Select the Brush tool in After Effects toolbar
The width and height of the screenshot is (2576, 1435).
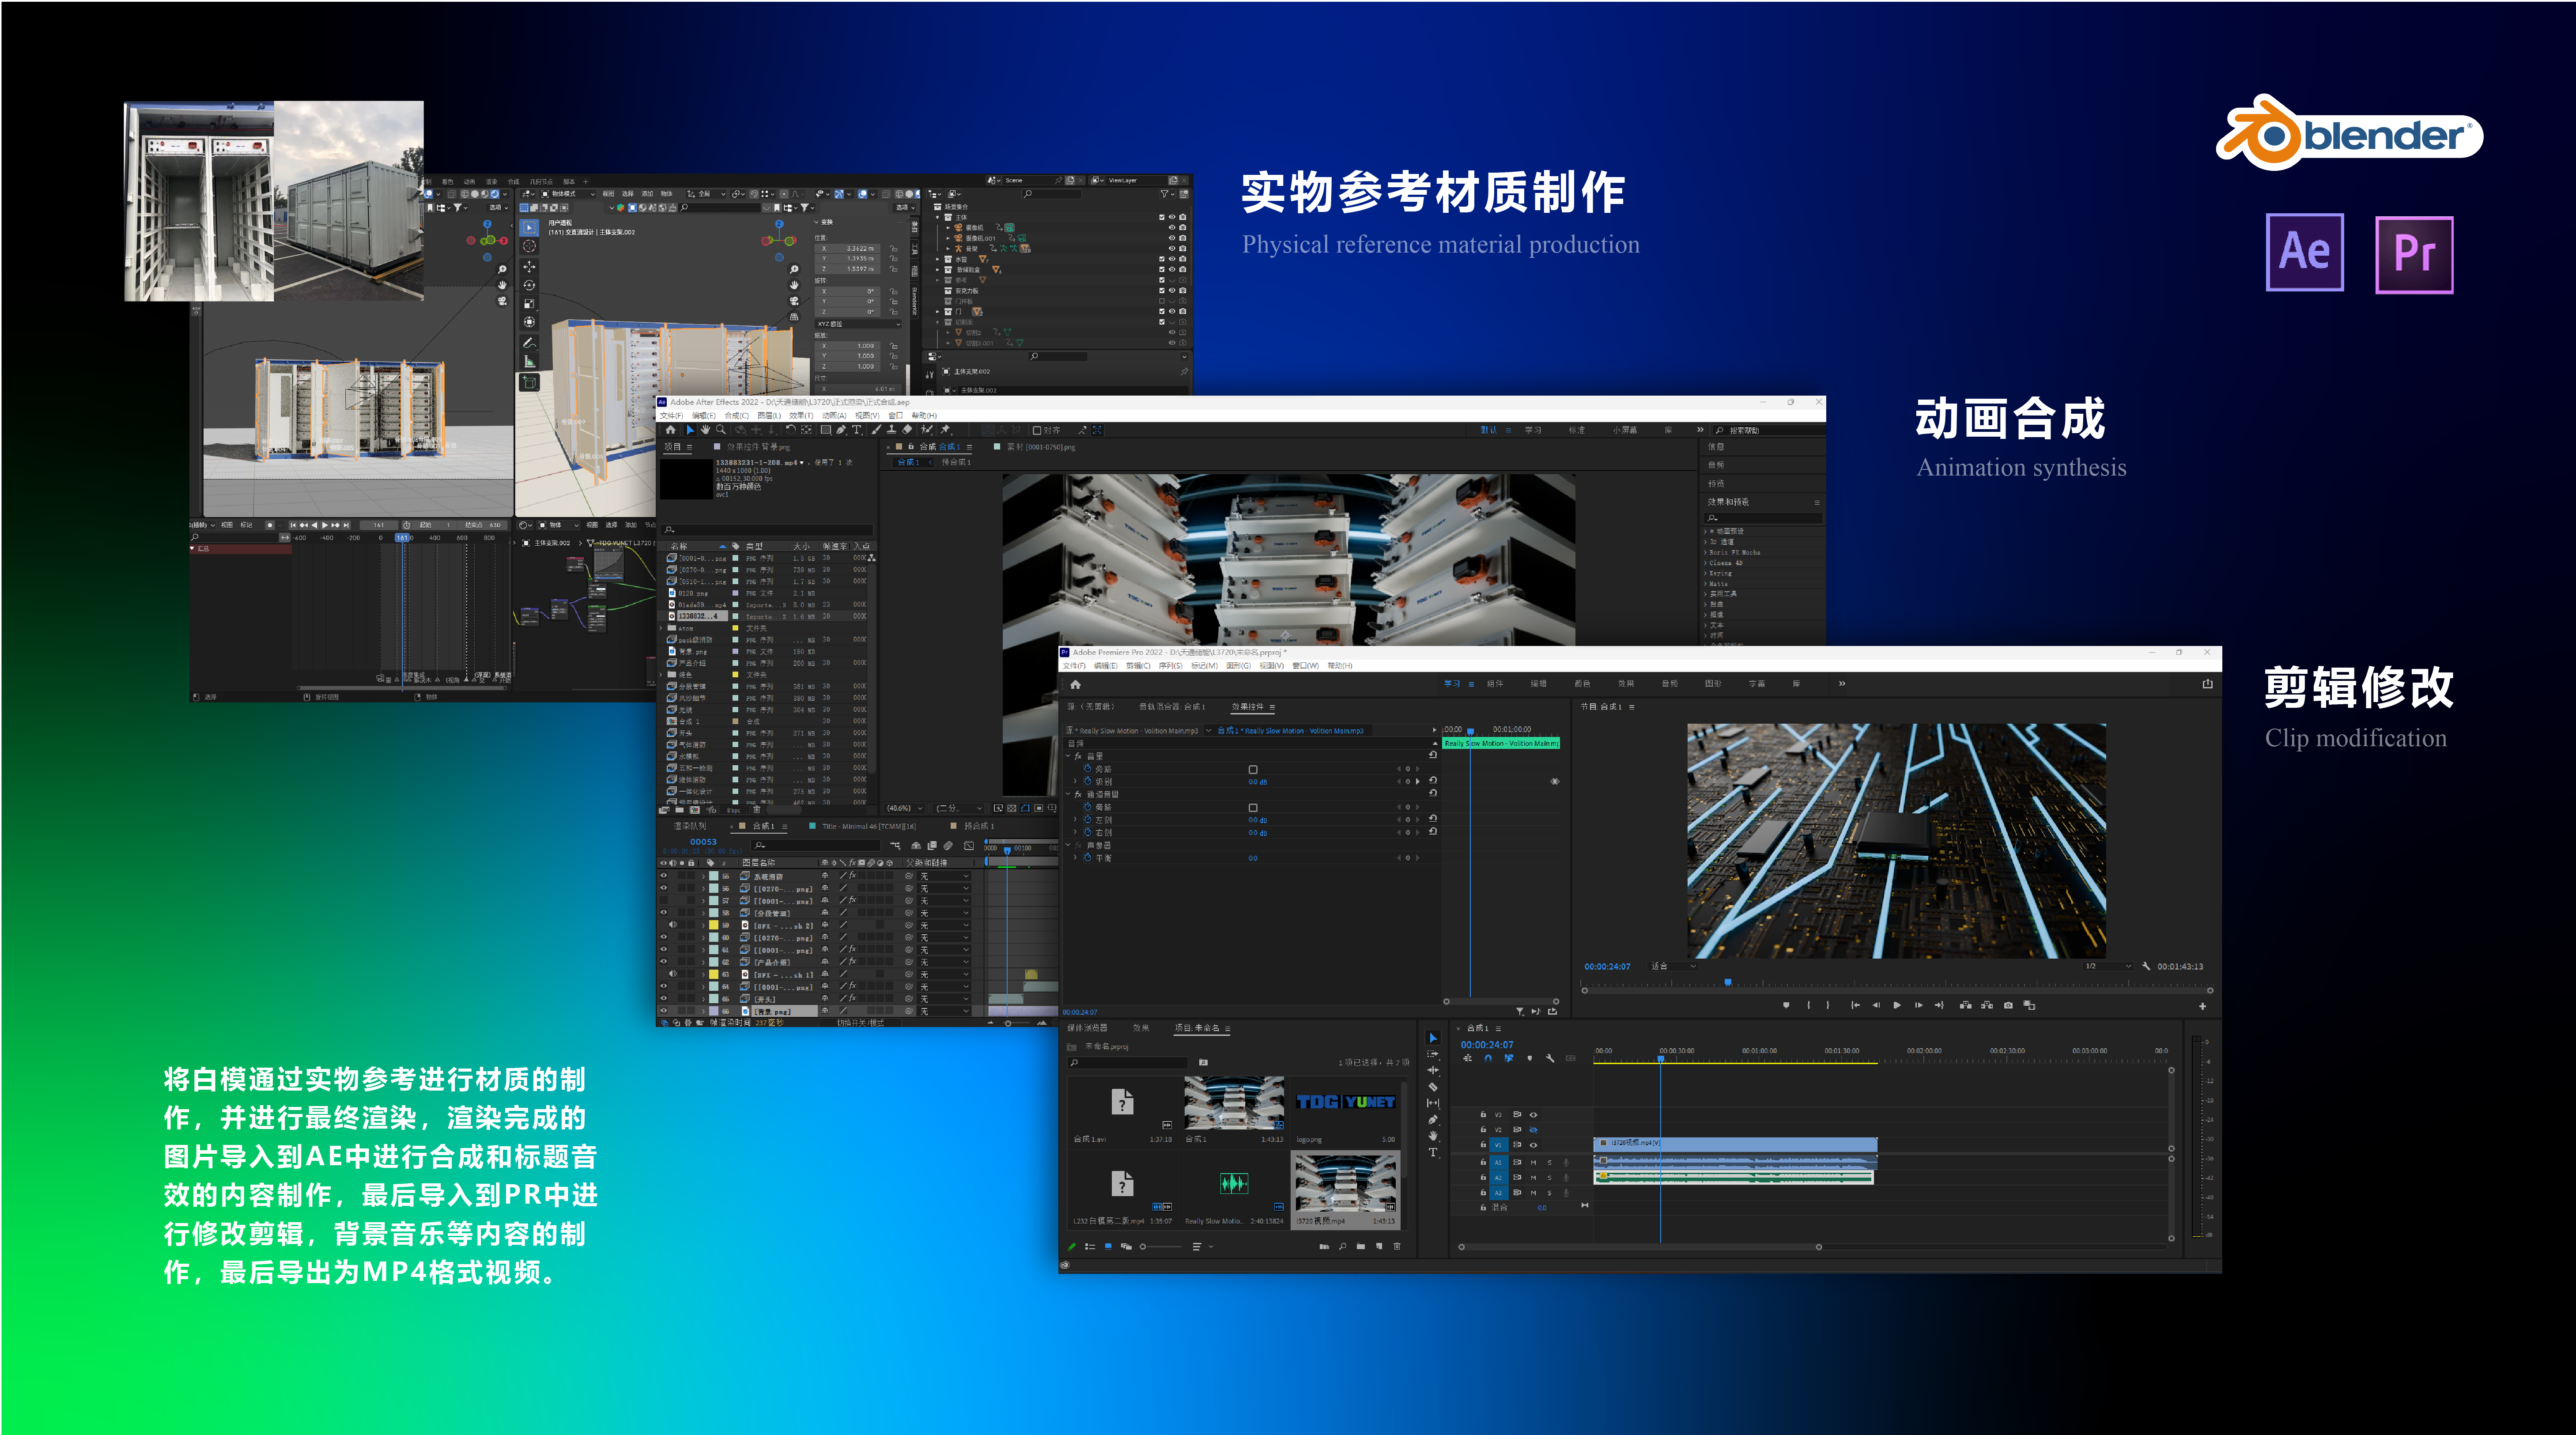pyautogui.click(x=876, y=430)
